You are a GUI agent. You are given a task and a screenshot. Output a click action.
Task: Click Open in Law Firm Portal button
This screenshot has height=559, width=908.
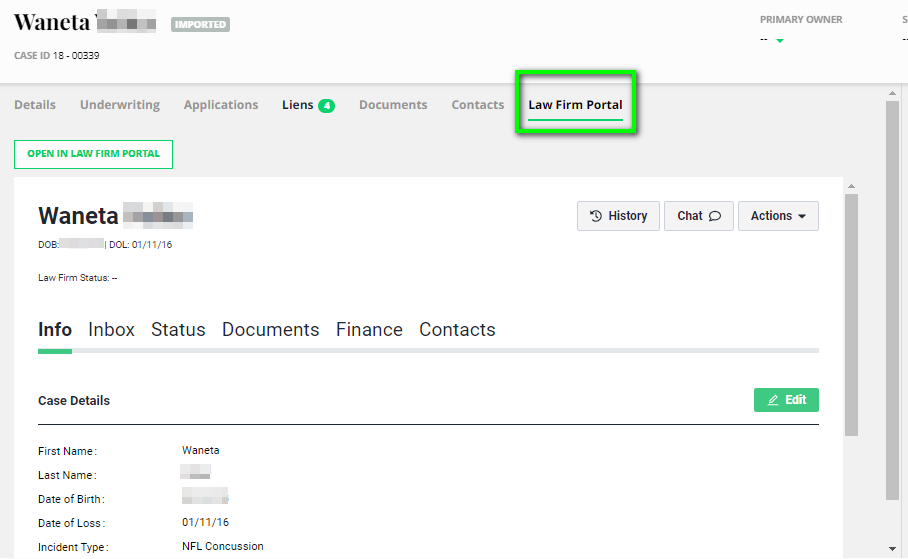93,154
